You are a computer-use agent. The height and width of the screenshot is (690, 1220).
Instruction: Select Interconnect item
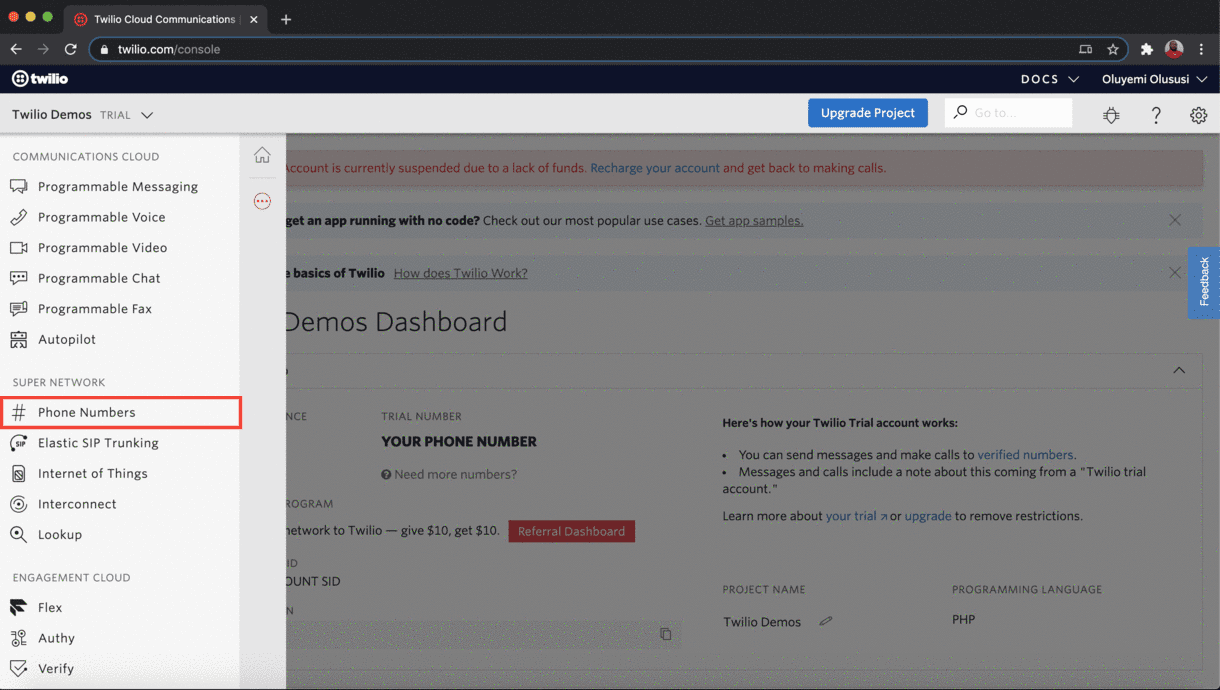click(x=77, y=504)
